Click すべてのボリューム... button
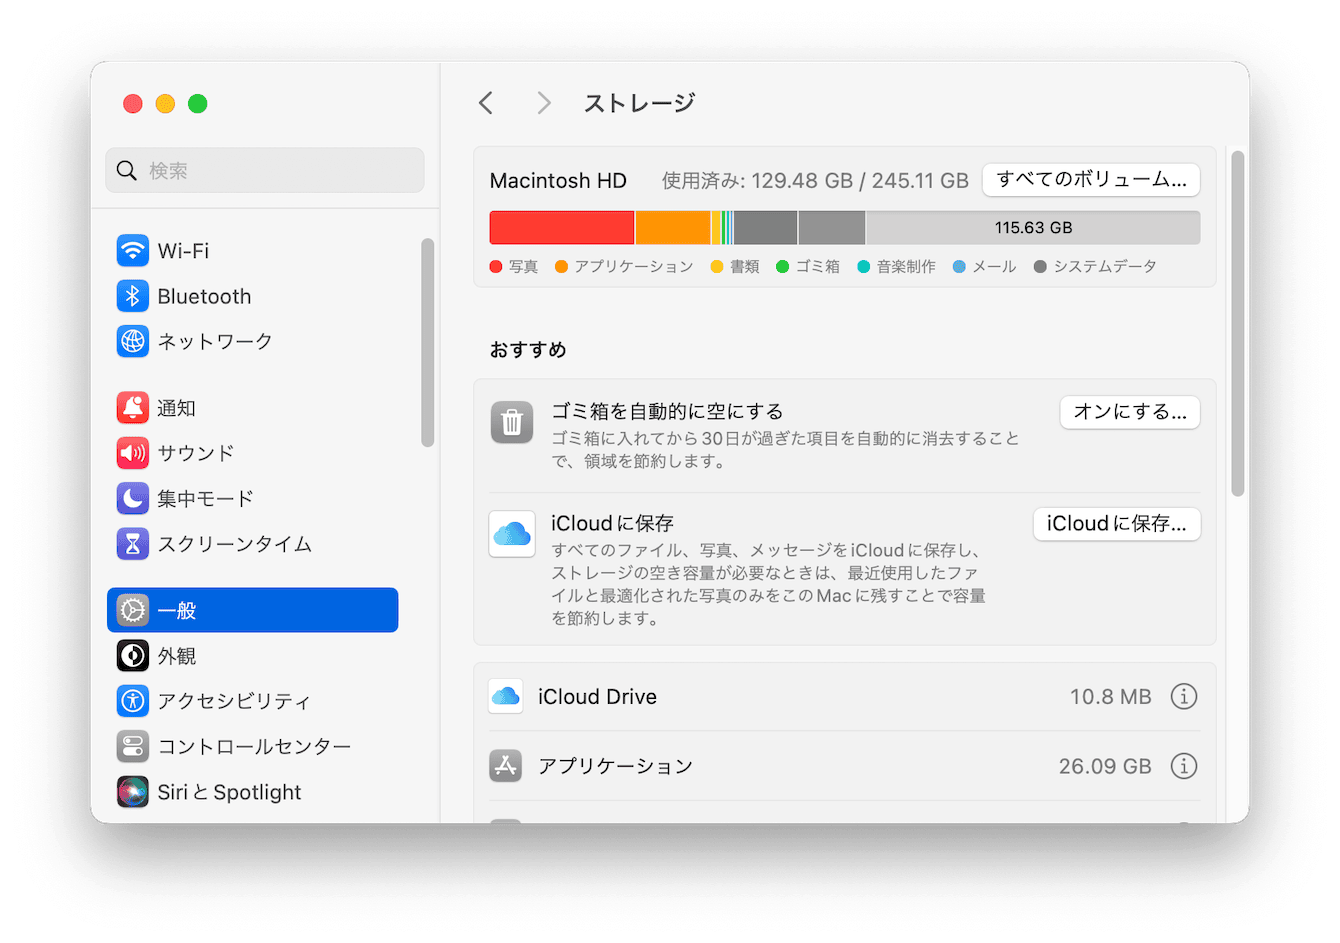Screen dimensions: 1340x943 (1091, 180)
